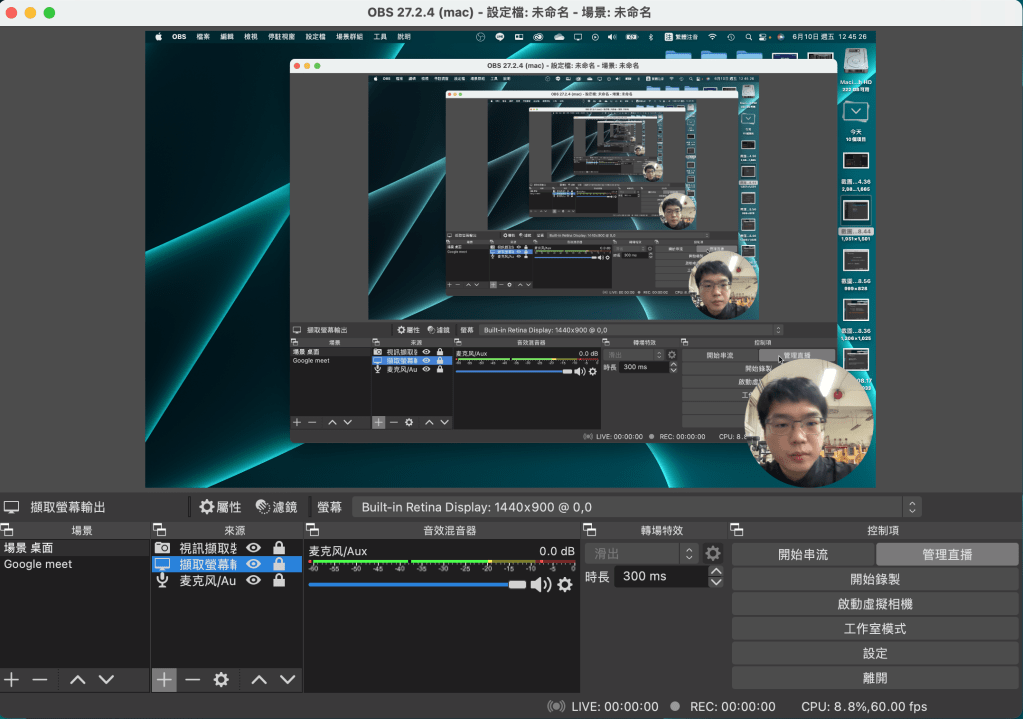Open 濾鏡 filters for the selected source
This screenshot has height=719, width=1023.
pyautogui.click(x=276, y=507)
